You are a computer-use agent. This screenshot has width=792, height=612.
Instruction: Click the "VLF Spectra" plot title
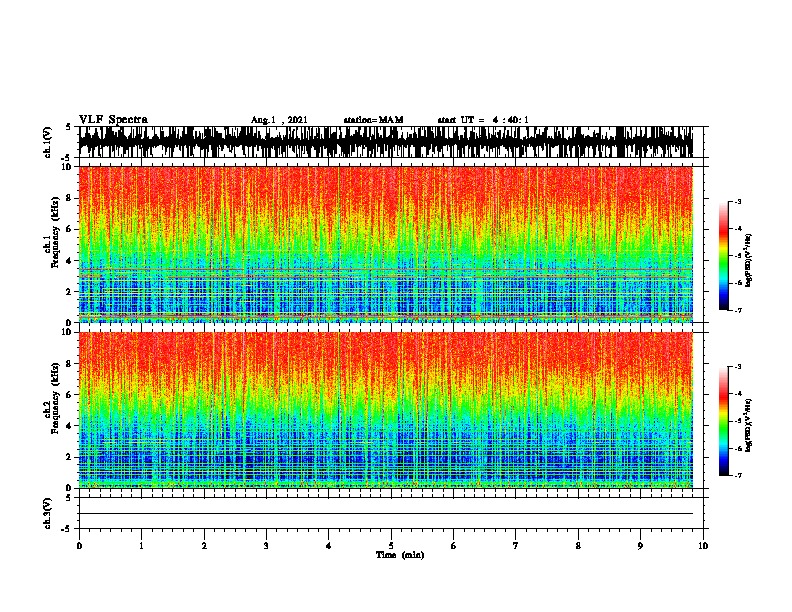pyautogui.click(x=113, y=120)
